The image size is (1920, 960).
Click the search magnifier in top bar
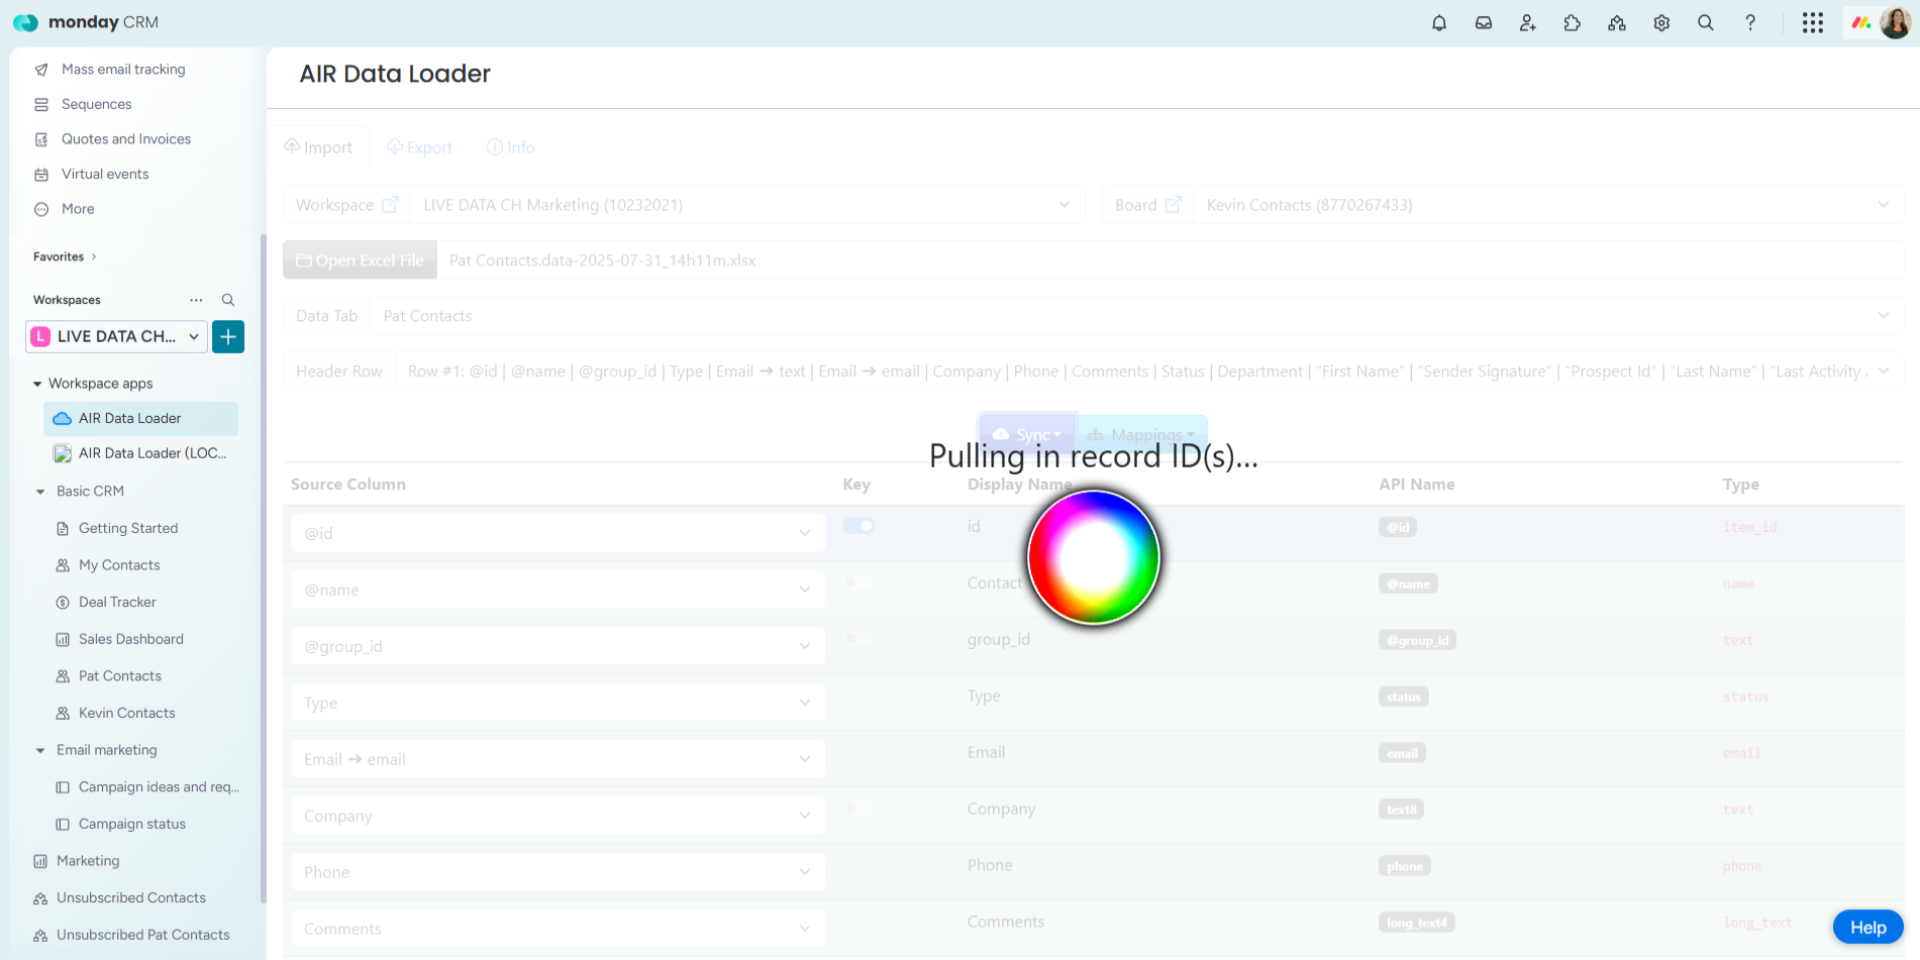click(x=1705, y=23)
